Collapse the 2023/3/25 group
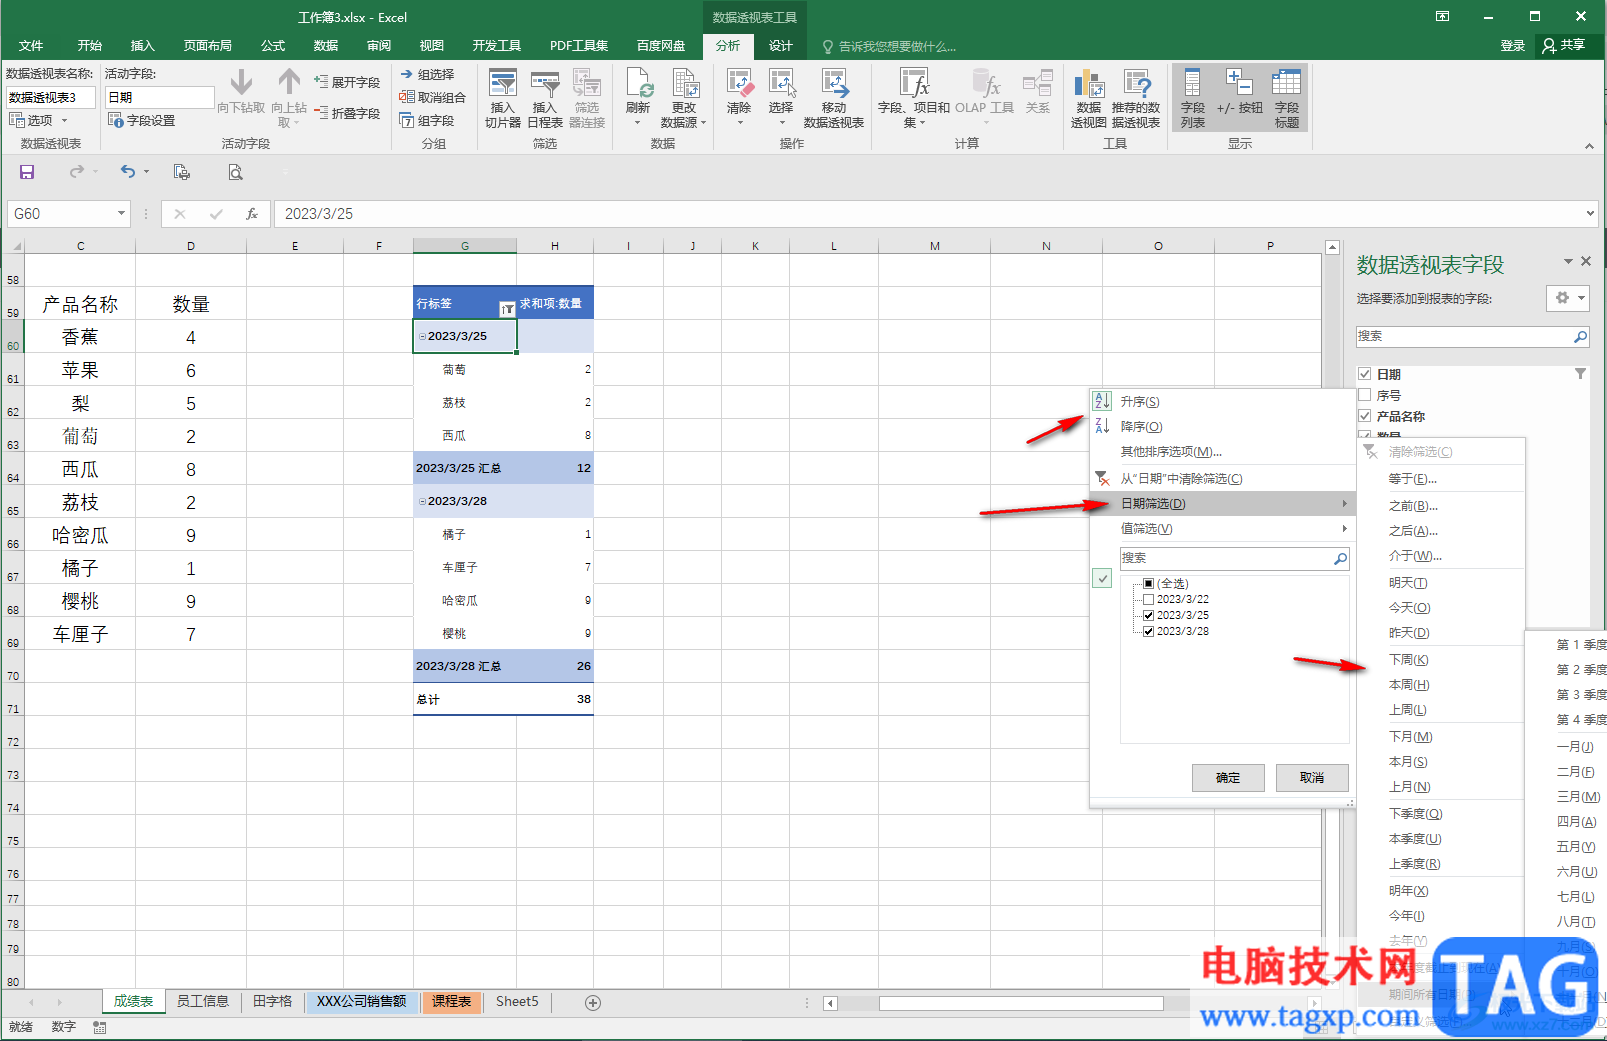Image resolution: width=1607 pixels, height=1041 pixels. (422, 336)
